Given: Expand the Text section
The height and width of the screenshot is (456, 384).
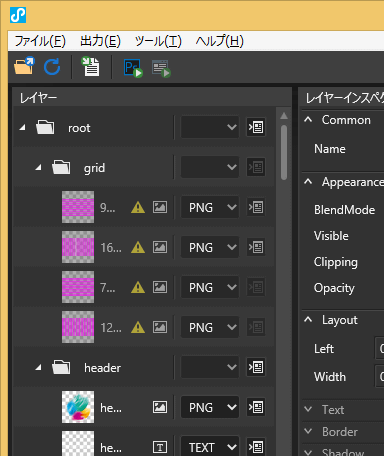Looking at the screenshot, I should (308, 409).
